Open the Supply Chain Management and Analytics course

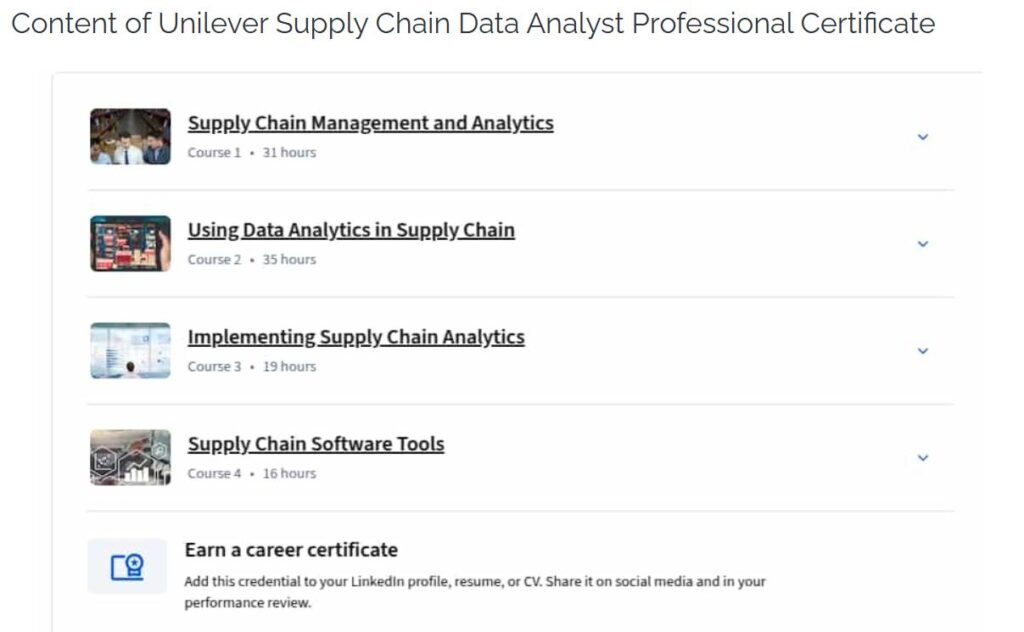(x=371, y=122)
